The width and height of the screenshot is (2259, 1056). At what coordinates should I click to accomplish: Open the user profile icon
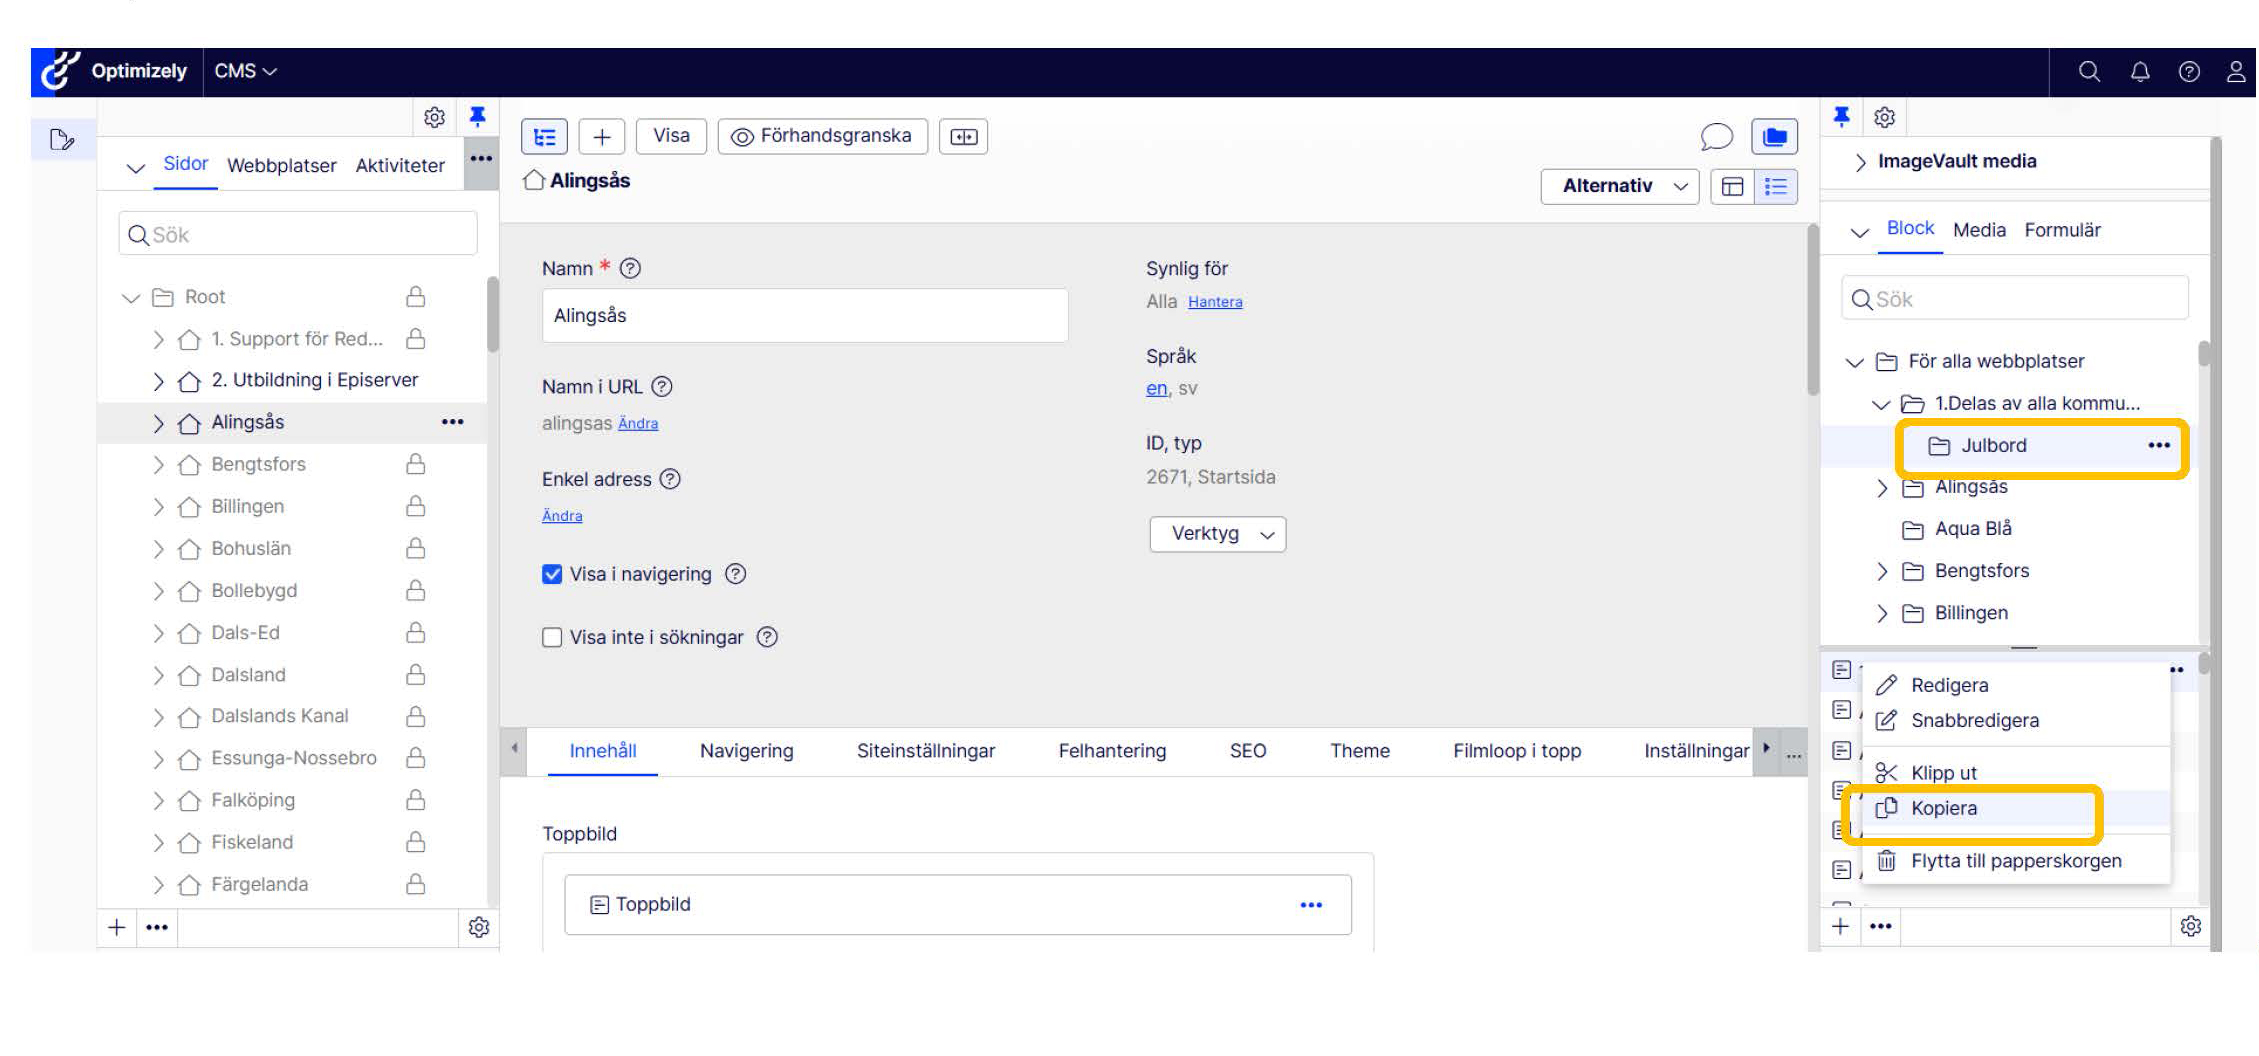[x=2236, y=72]
